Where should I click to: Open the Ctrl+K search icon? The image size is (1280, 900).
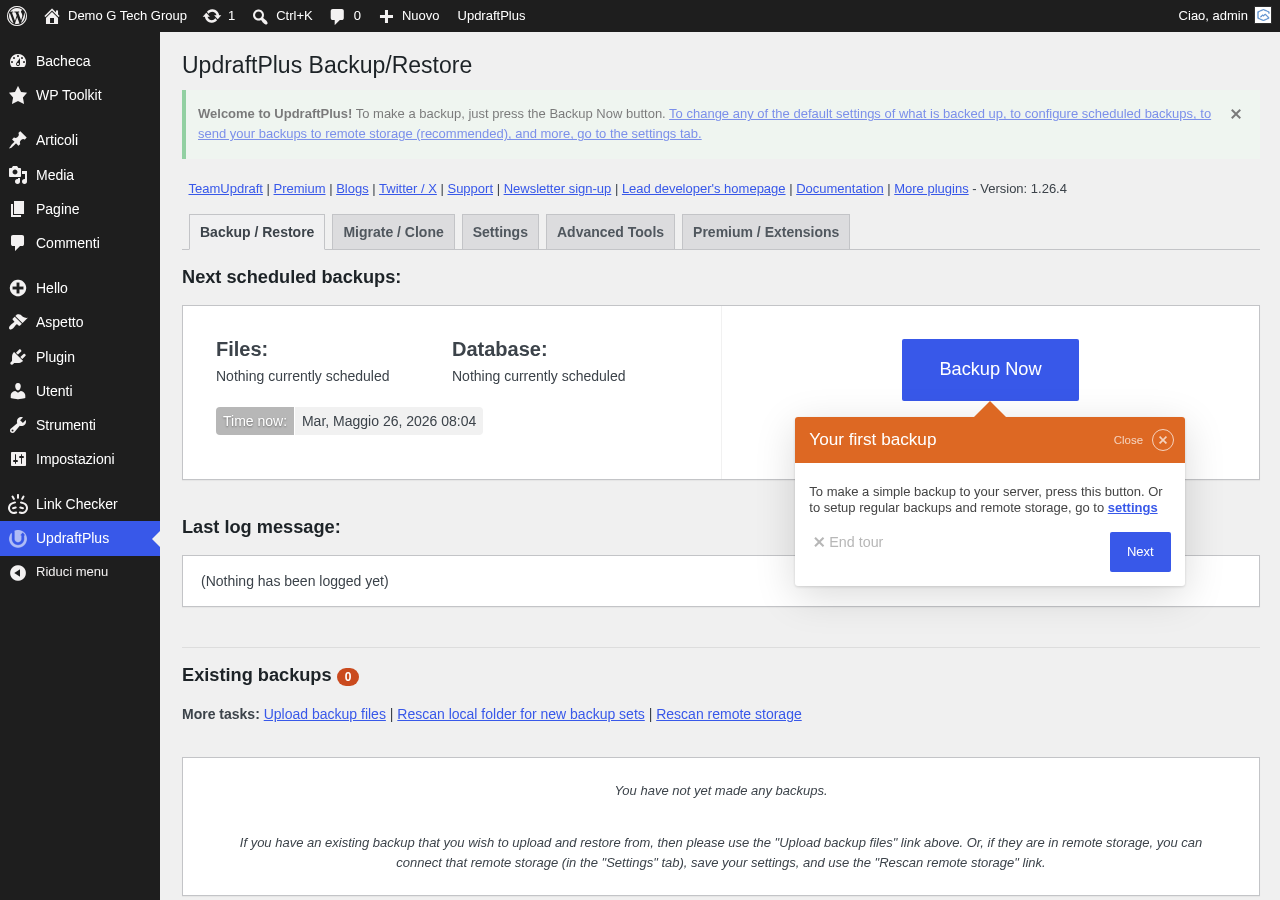(x=260, y=16)
